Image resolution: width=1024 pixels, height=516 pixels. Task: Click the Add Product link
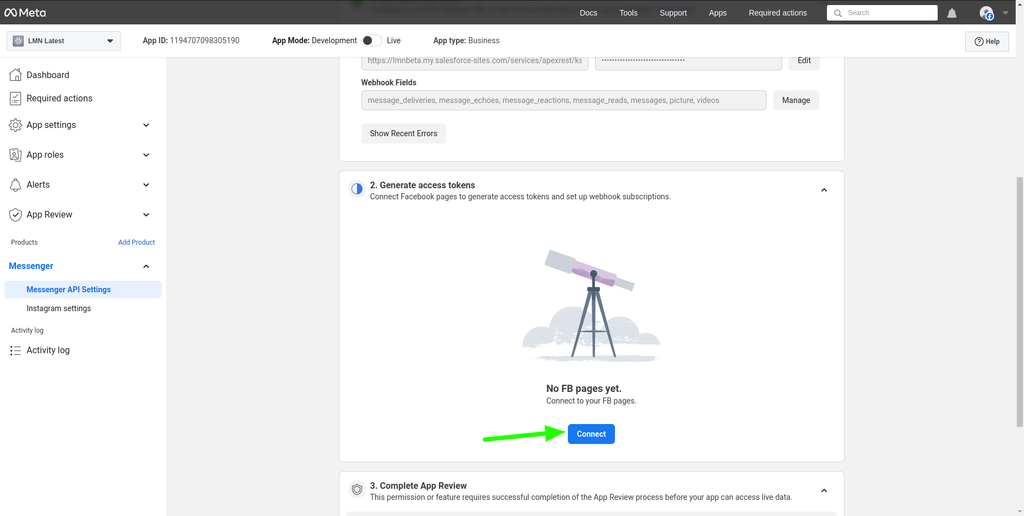point(136,242)
